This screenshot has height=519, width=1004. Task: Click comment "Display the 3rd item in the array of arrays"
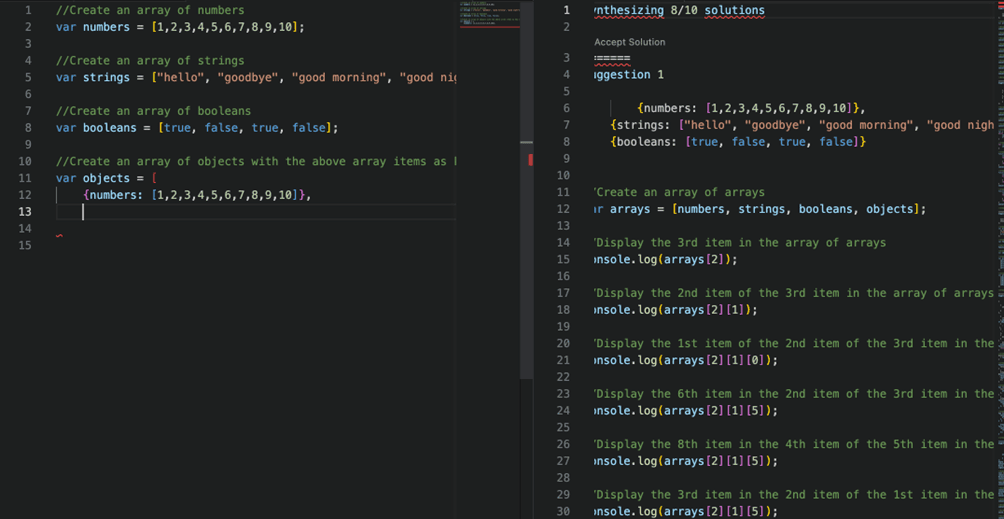(740, 243)
